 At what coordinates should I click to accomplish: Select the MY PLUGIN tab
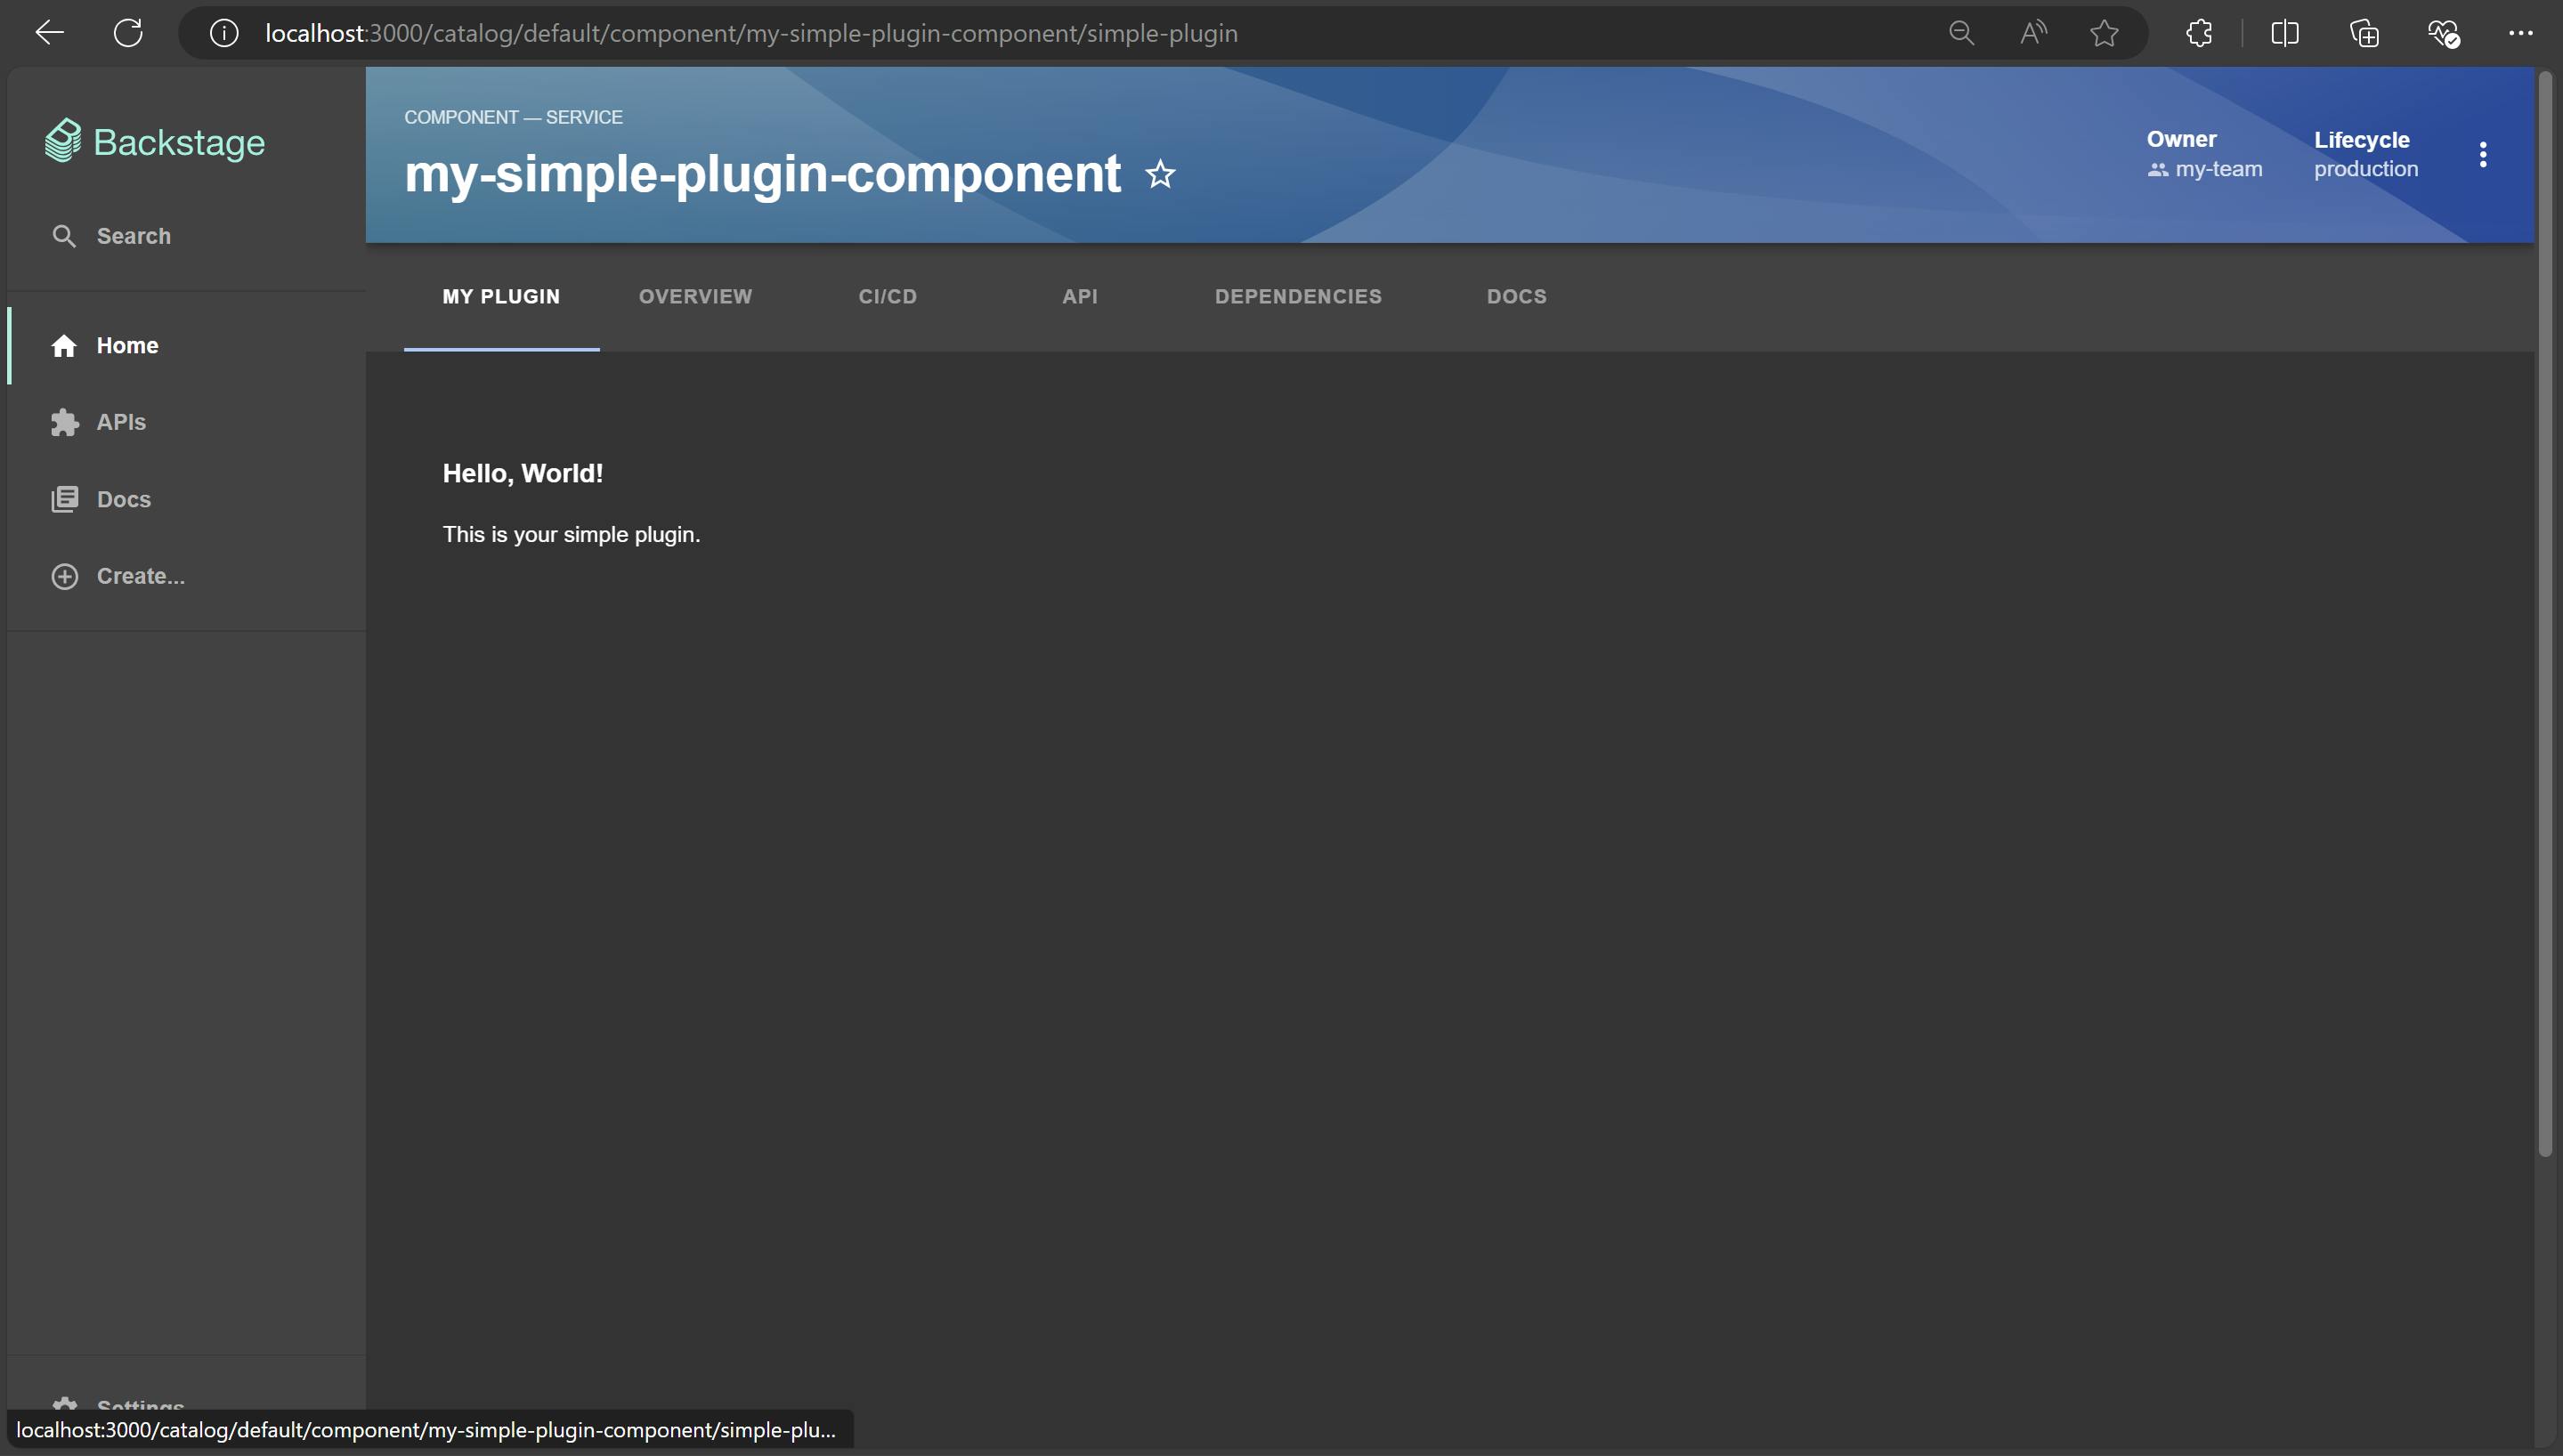coord(501,297)
